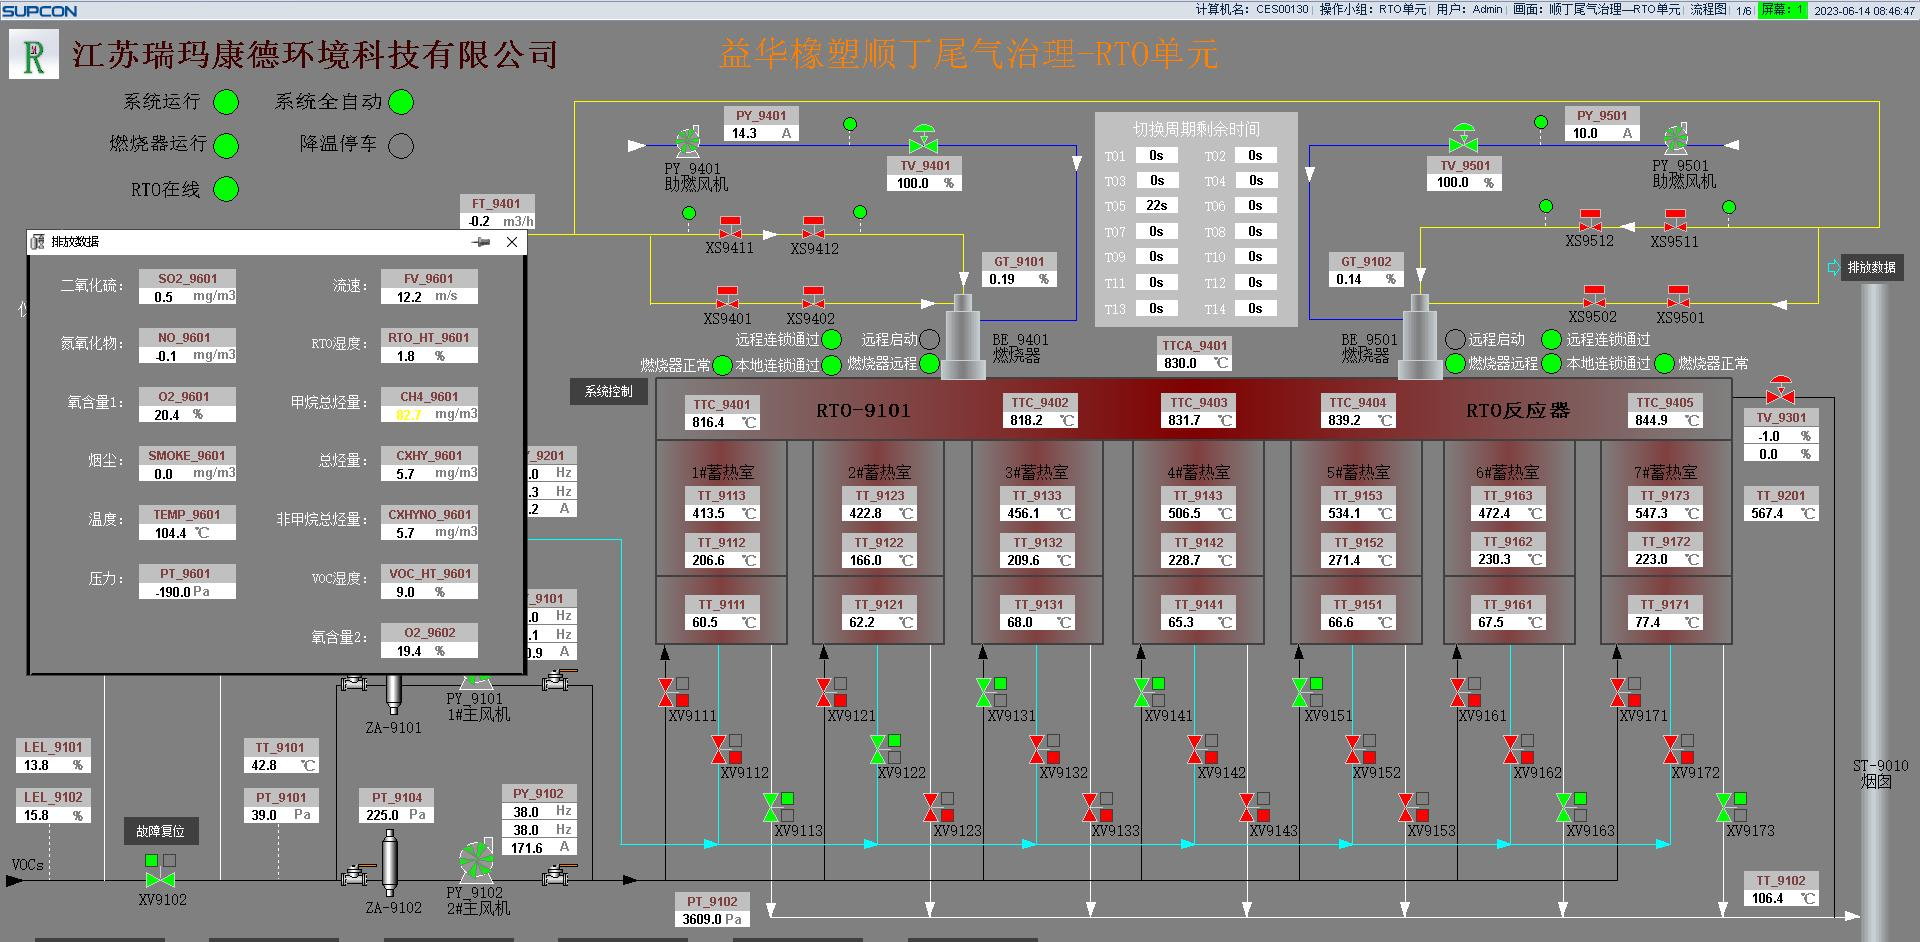Toggle the BE_9501 远程启动 indicator
This screenshot has height=942, width=1920.
pyautogui.click(x=1455, y=340)
